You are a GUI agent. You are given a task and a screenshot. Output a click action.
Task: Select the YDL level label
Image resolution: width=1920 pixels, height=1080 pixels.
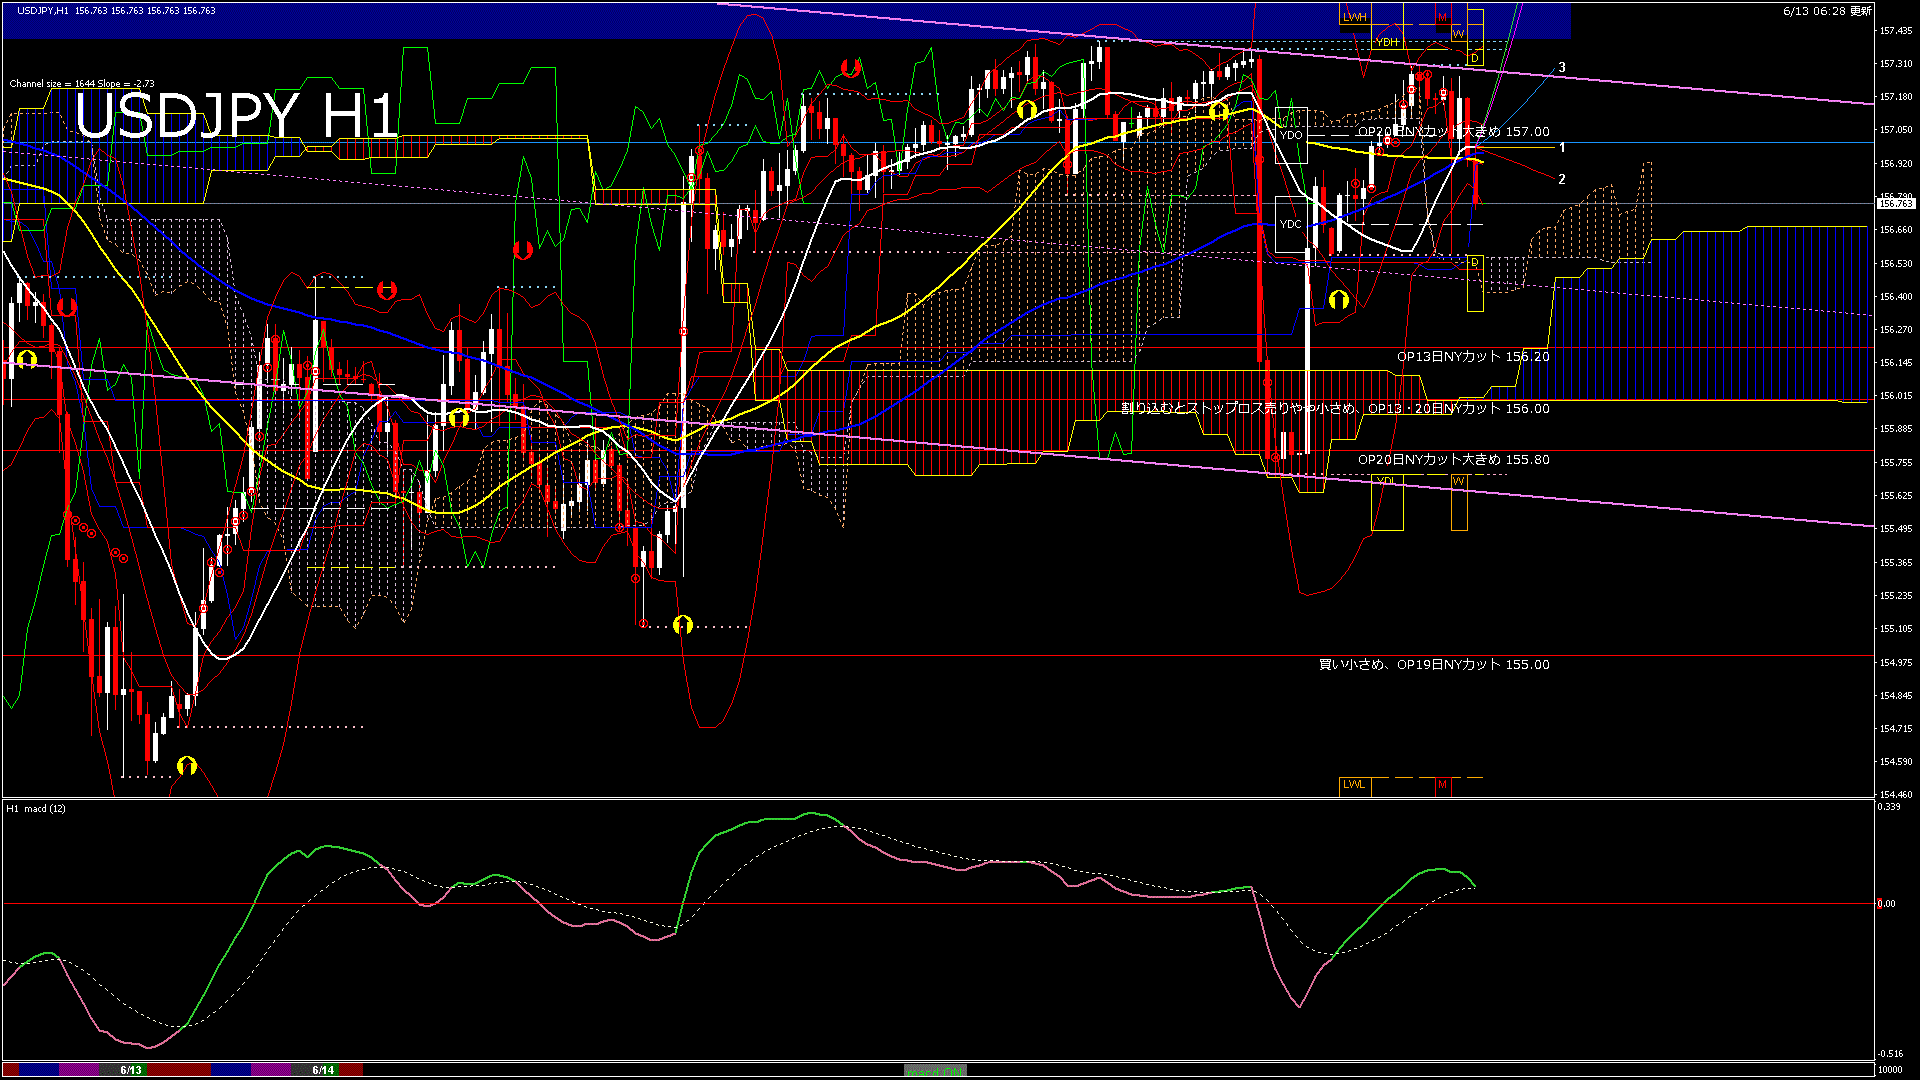coord(1386,481)
